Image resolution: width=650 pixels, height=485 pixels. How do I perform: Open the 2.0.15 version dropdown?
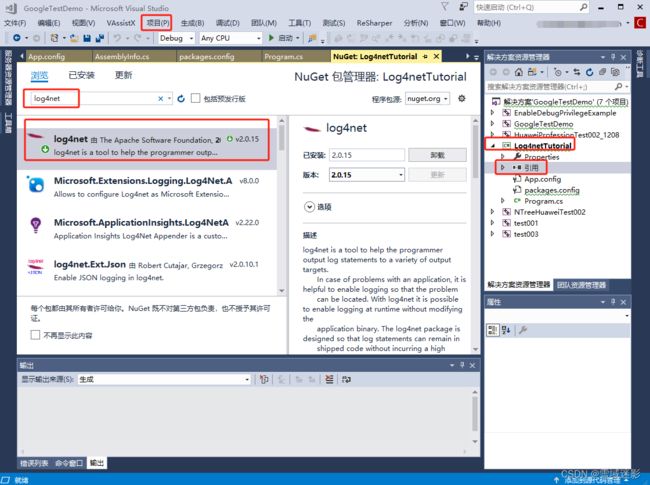tap(367, 175)
